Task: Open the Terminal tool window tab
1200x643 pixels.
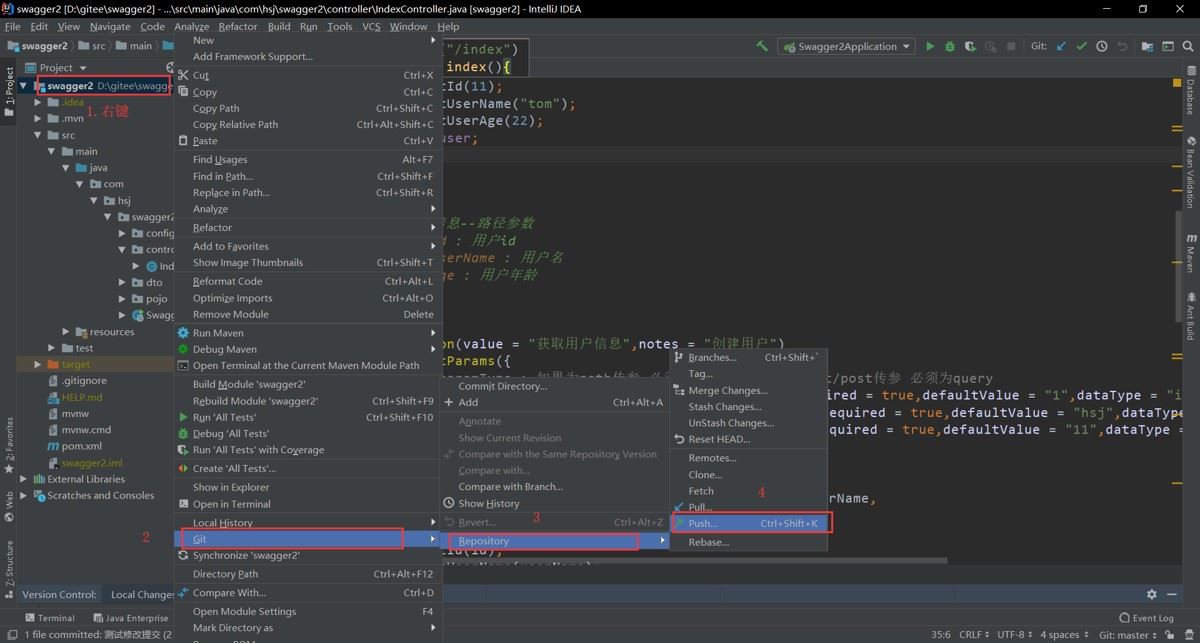Action: 48,618
